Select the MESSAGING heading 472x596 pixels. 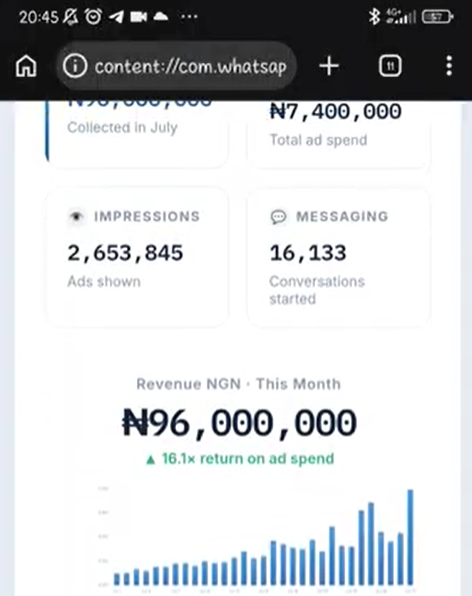tap(342, 217)
